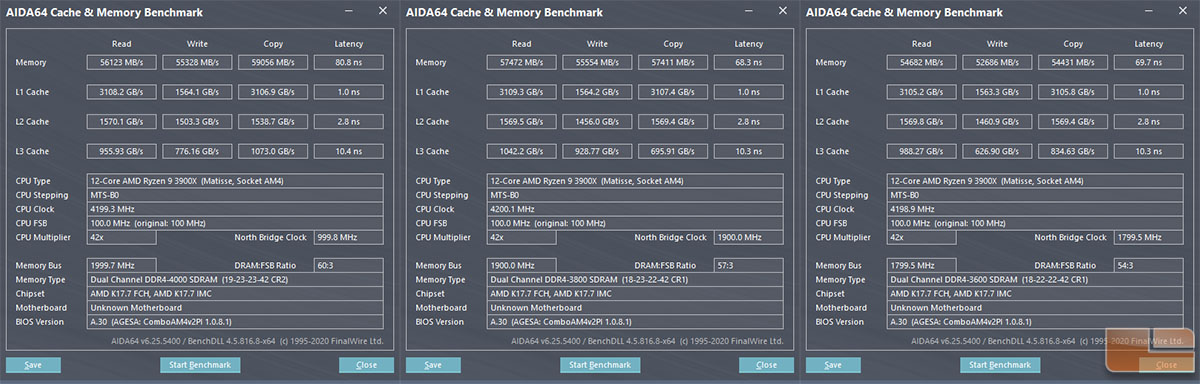Click Save in the DDR4-3600 benchmark window
Viewport: 1200px width, 384px height.
tap(834, 365)
